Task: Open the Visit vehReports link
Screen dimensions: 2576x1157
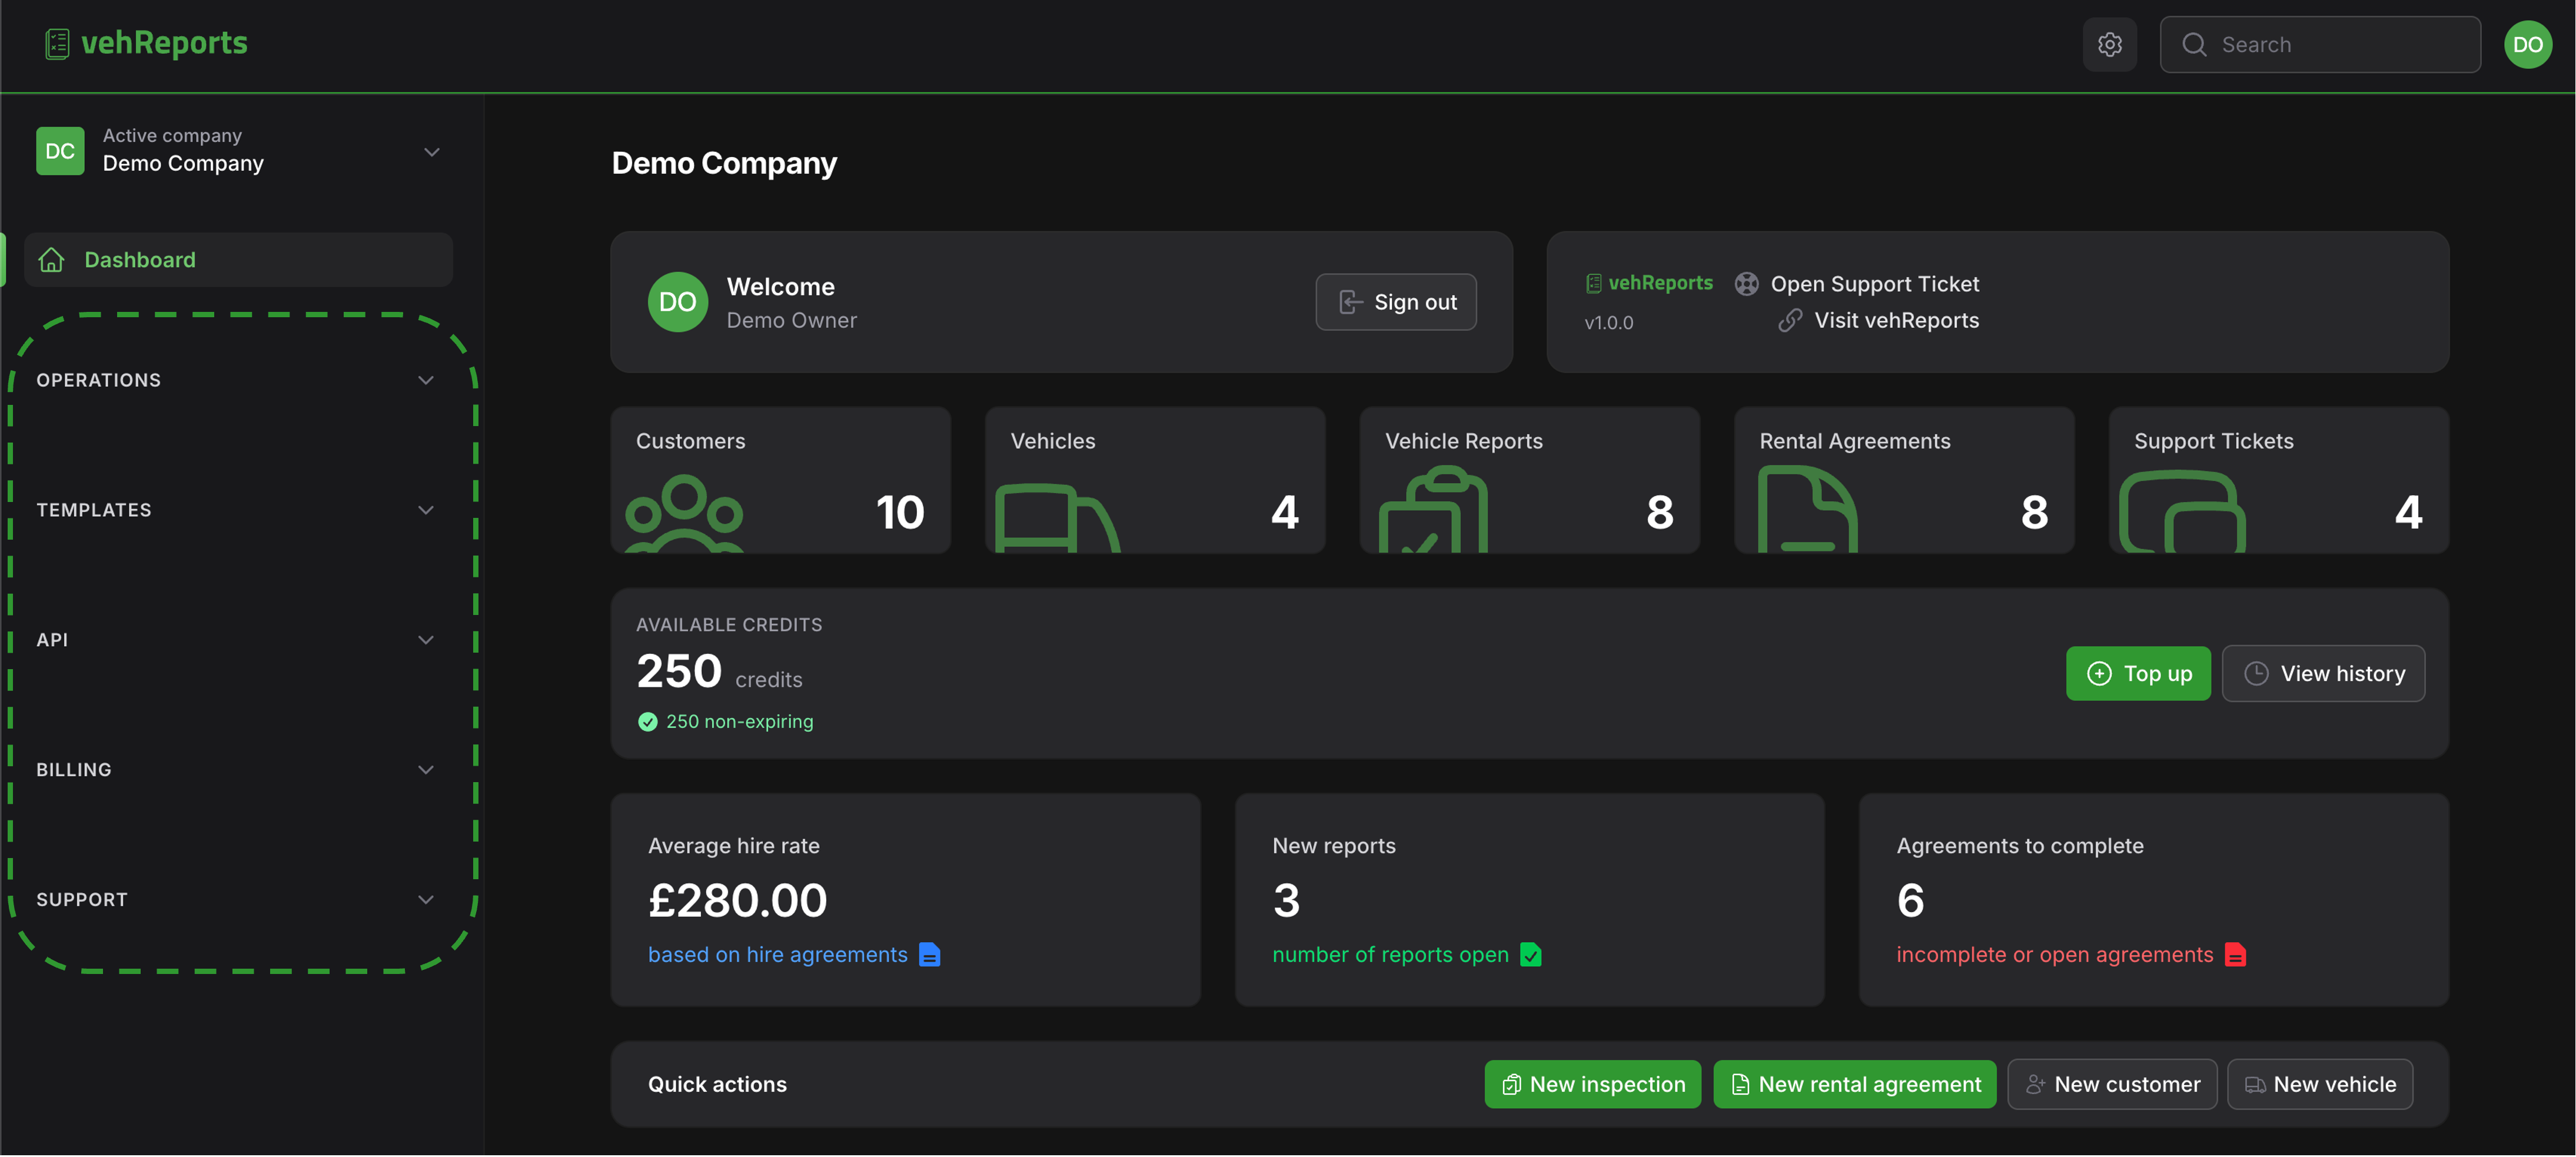Action: tap(1878, 320)
